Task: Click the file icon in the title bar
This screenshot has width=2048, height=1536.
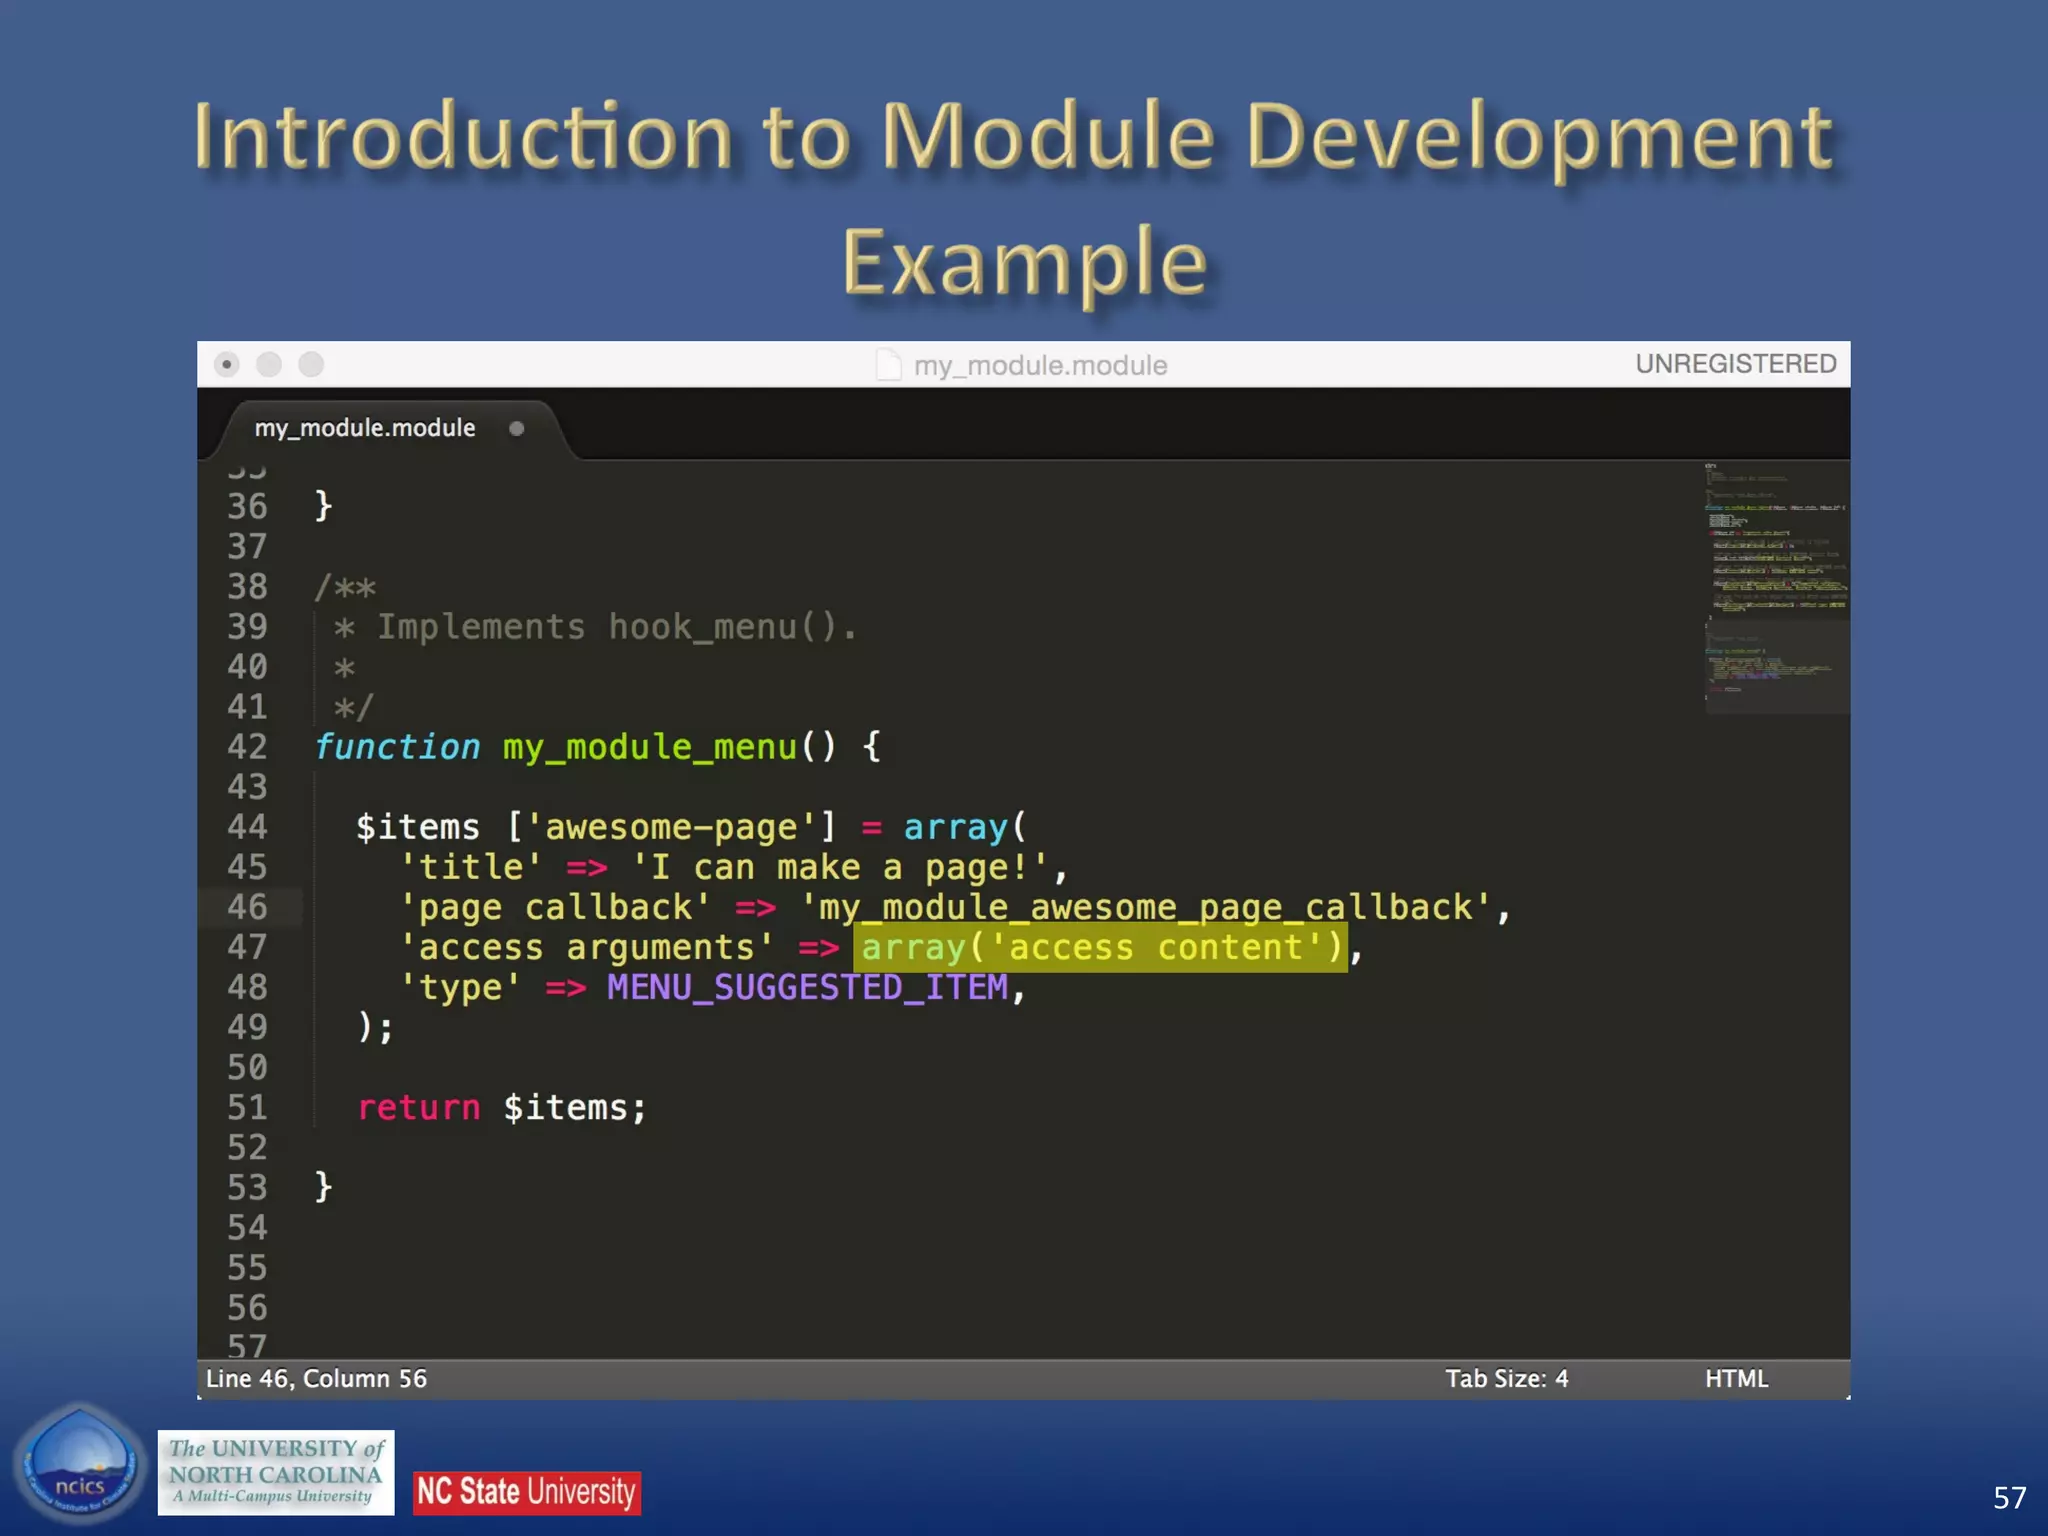Action: [888, 365]
